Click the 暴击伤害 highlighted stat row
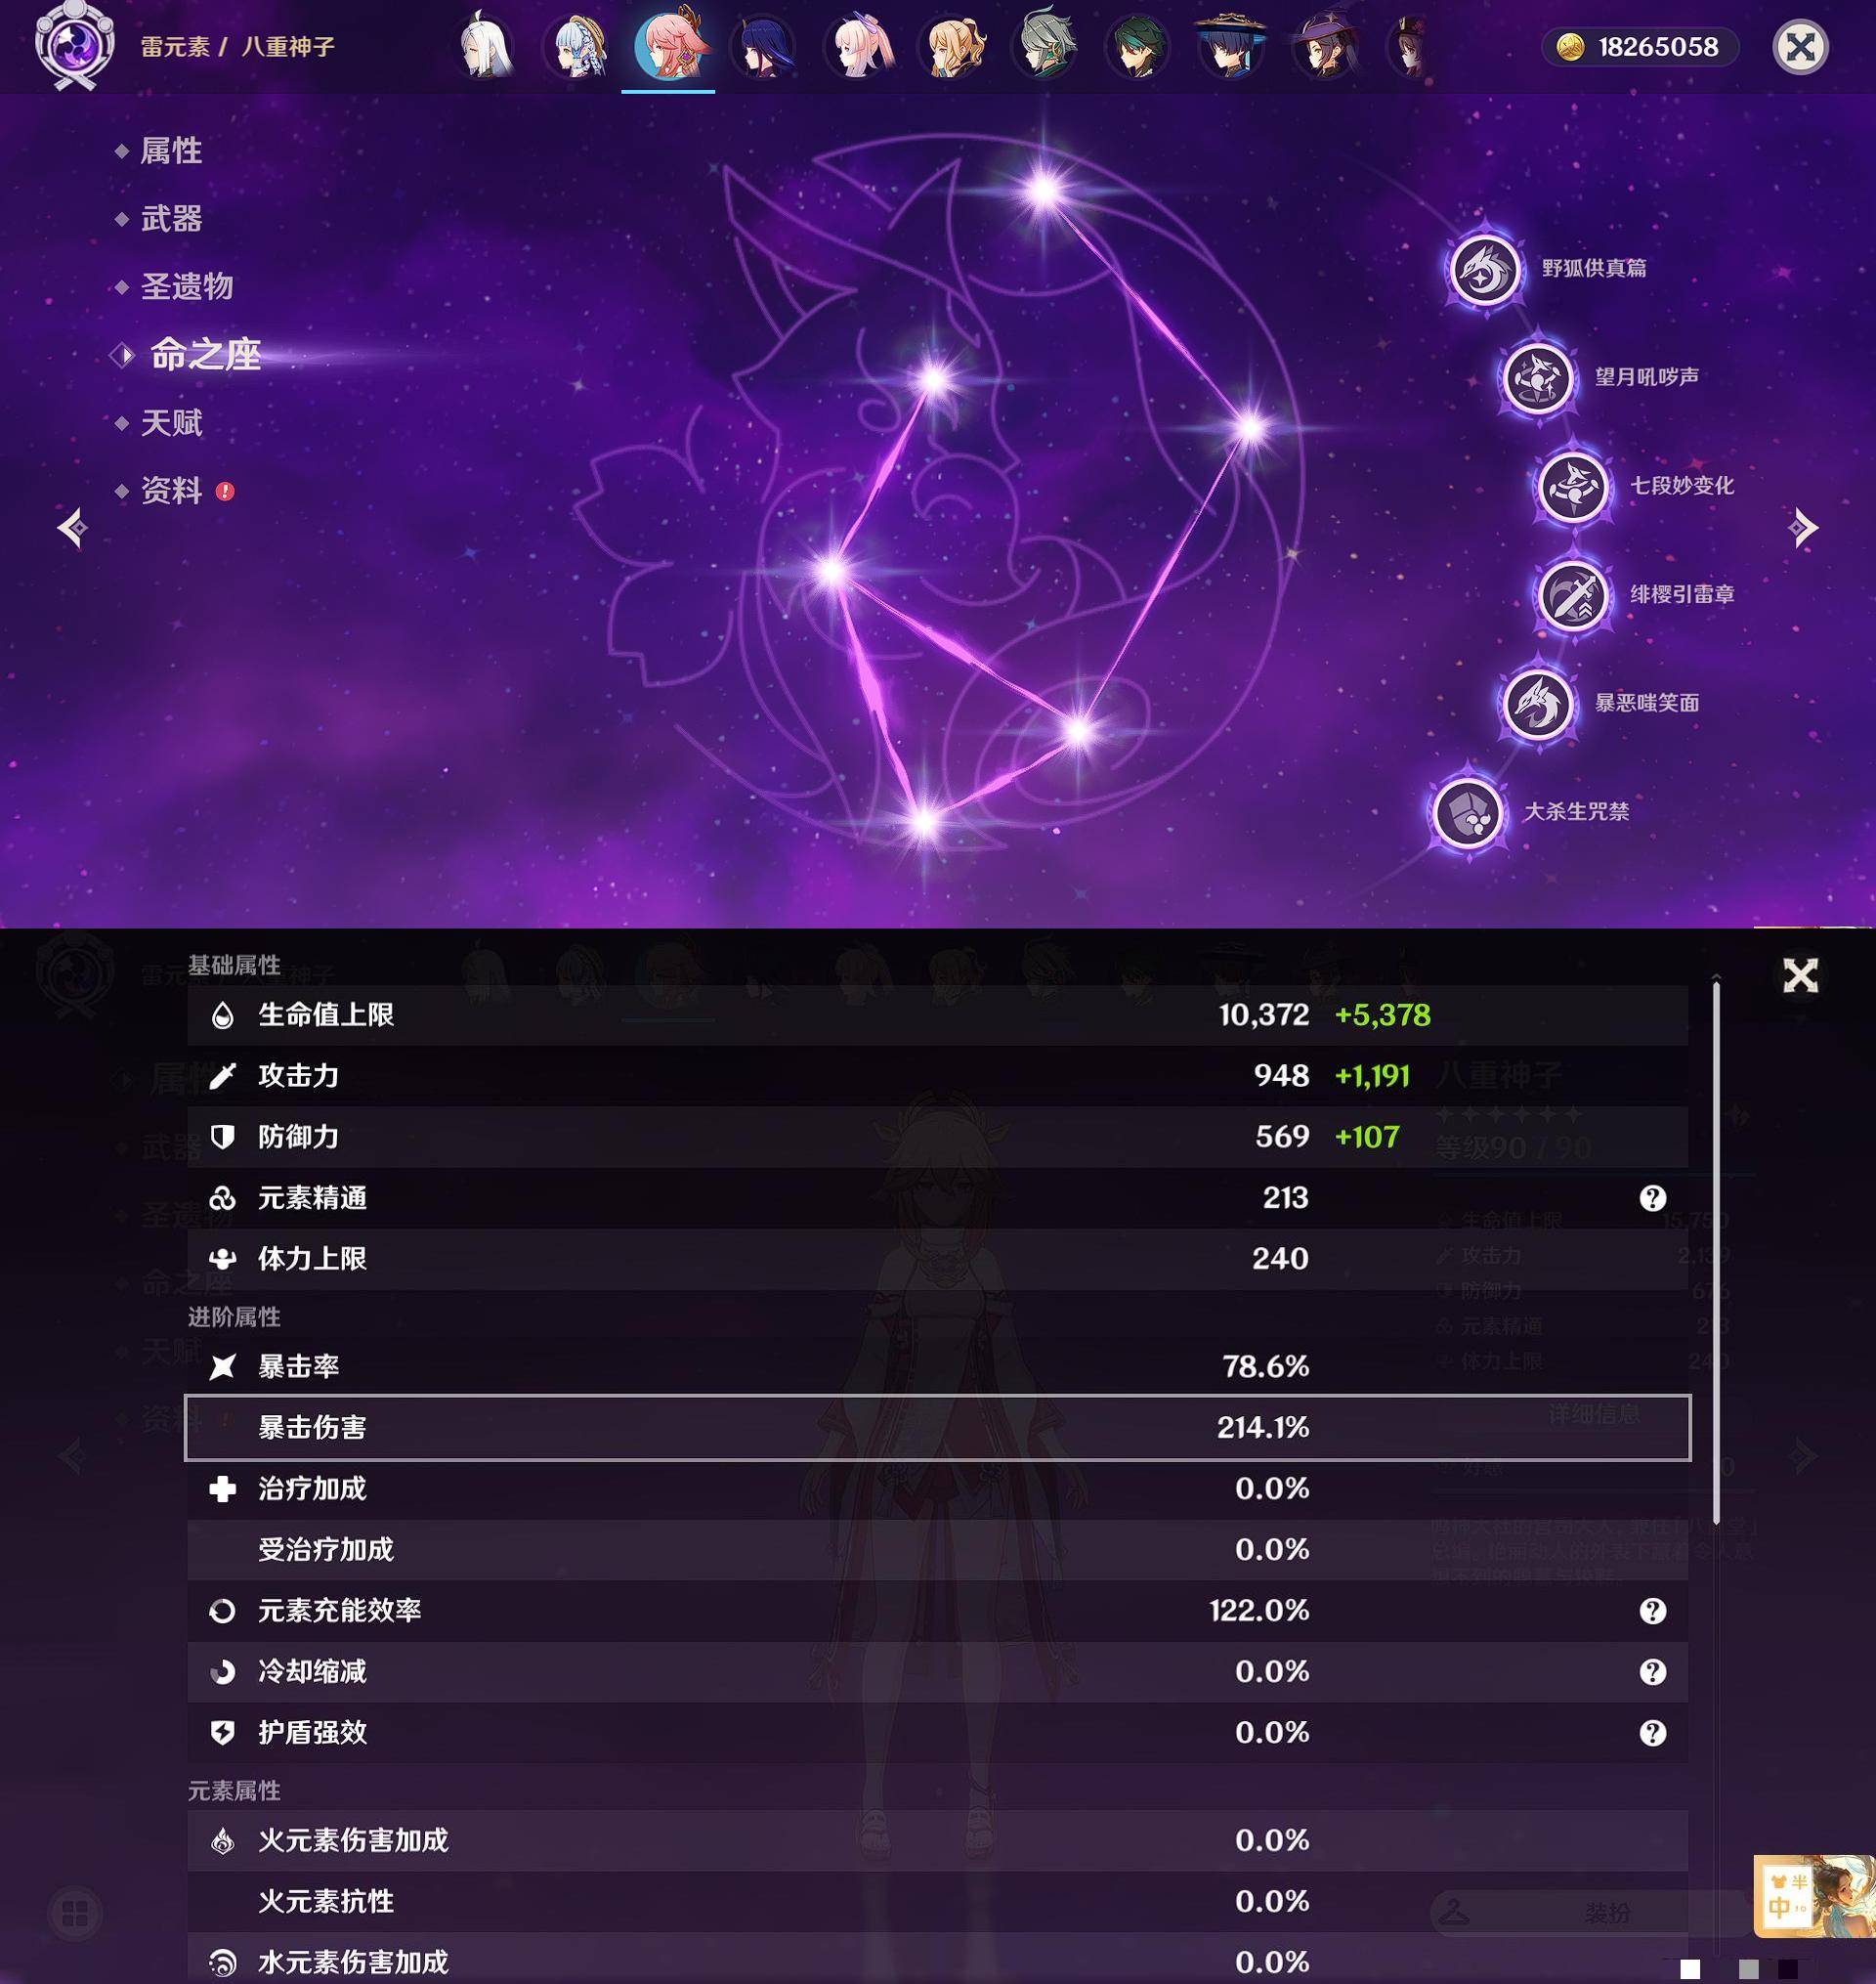 pos(938,1427)
